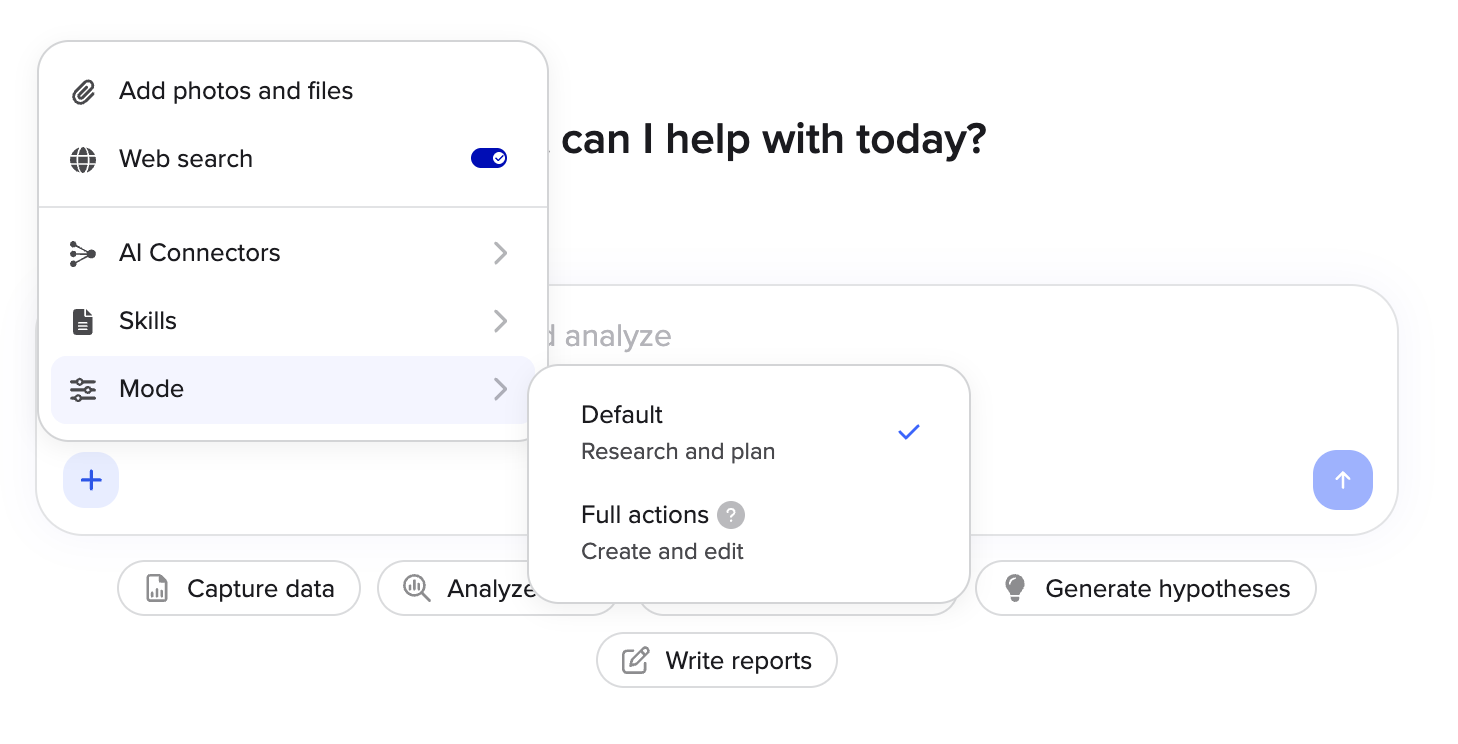Select the Default Research and plan mode
This screenshot has width=1458, height=744.
click(749, 432)
